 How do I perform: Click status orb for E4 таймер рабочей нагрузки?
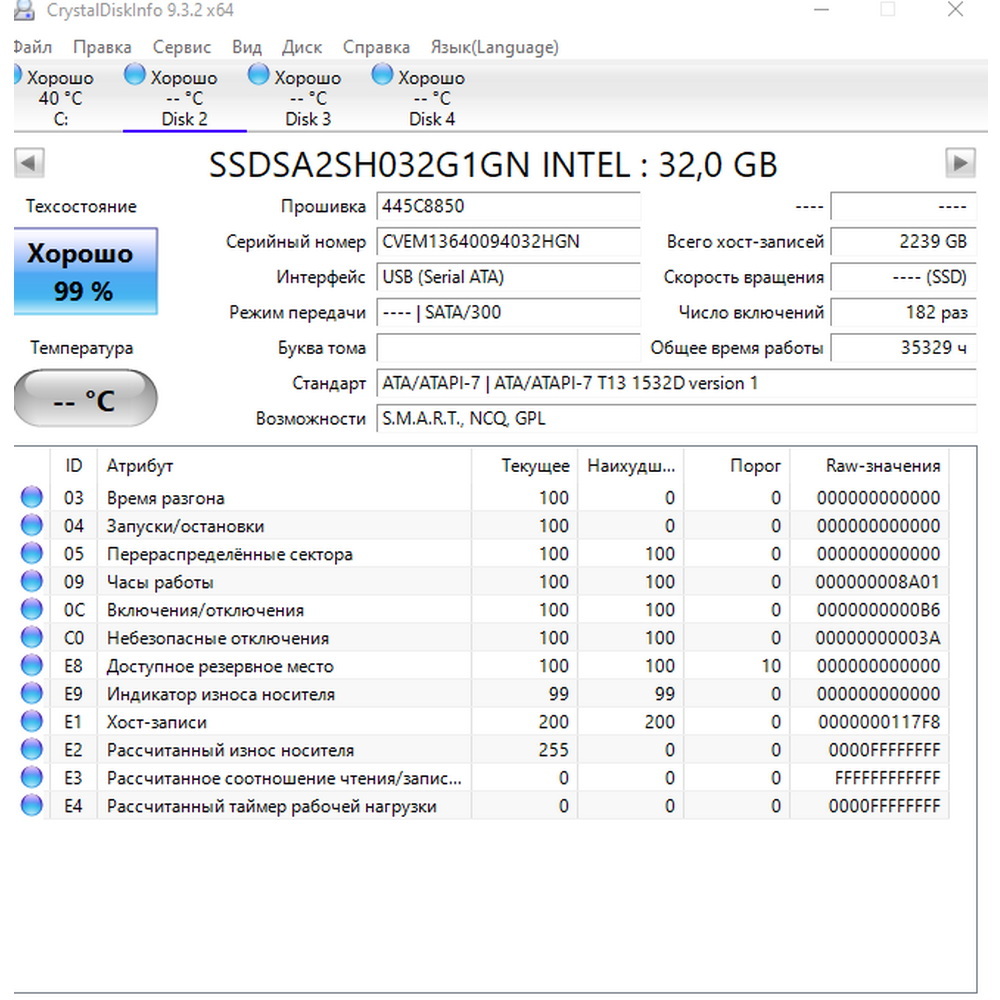click(32, 805)
